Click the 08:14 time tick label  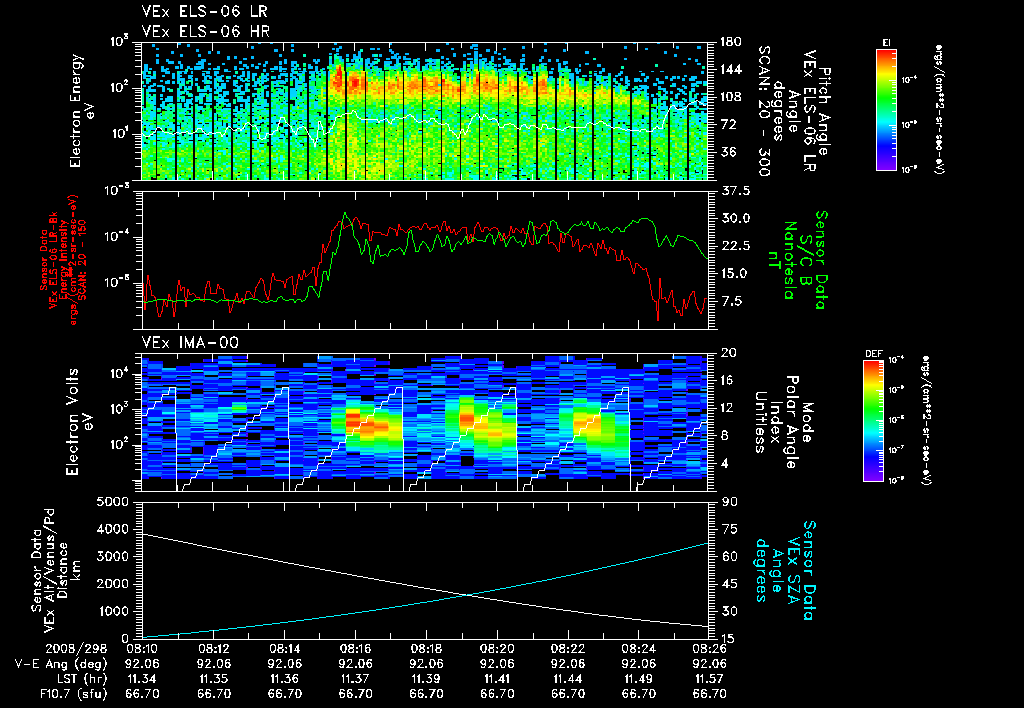[284, 650]
